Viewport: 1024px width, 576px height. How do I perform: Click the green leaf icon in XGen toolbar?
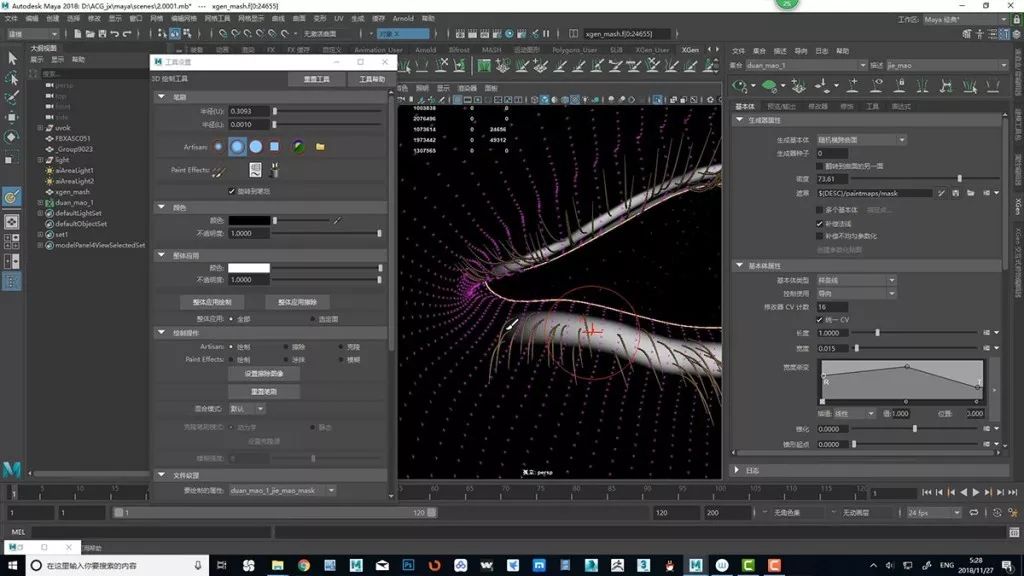coord(769,86)
